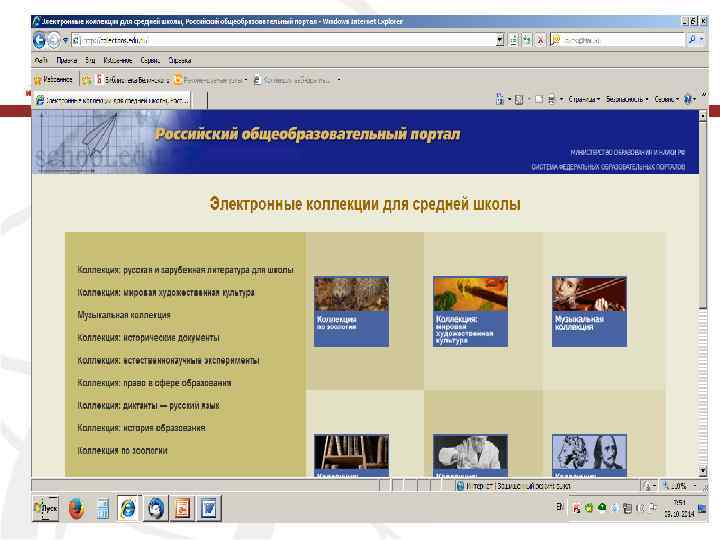Open the calculator icon on the taskbar
Screen dimensions: 720x540
103,509
